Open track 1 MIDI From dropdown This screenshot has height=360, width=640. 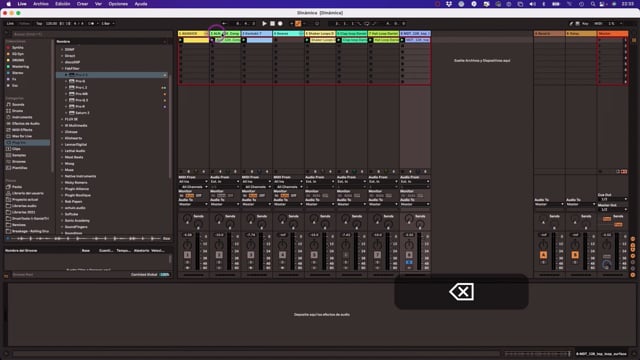point(193,182)
